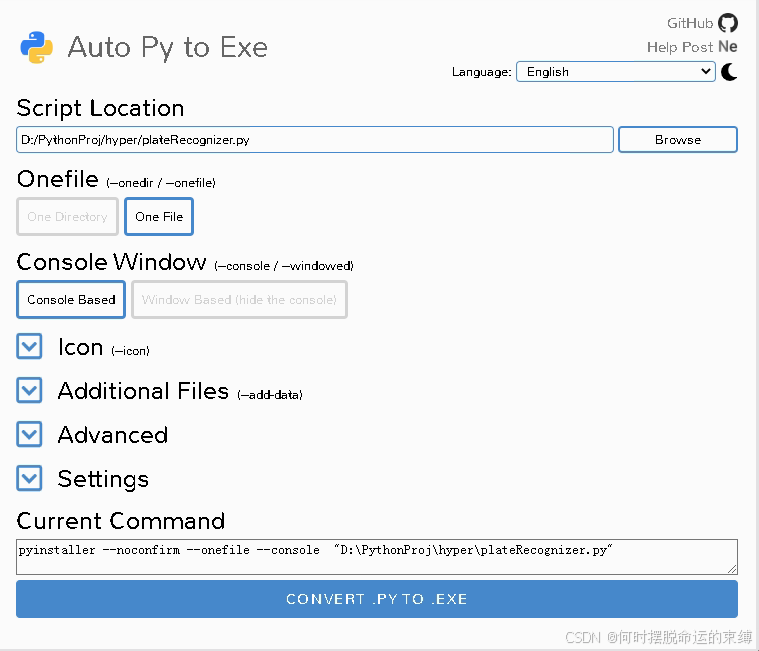Choose Window Based (hide the console)
Viewport: 759px width, 651px height.
coord(239,300)
